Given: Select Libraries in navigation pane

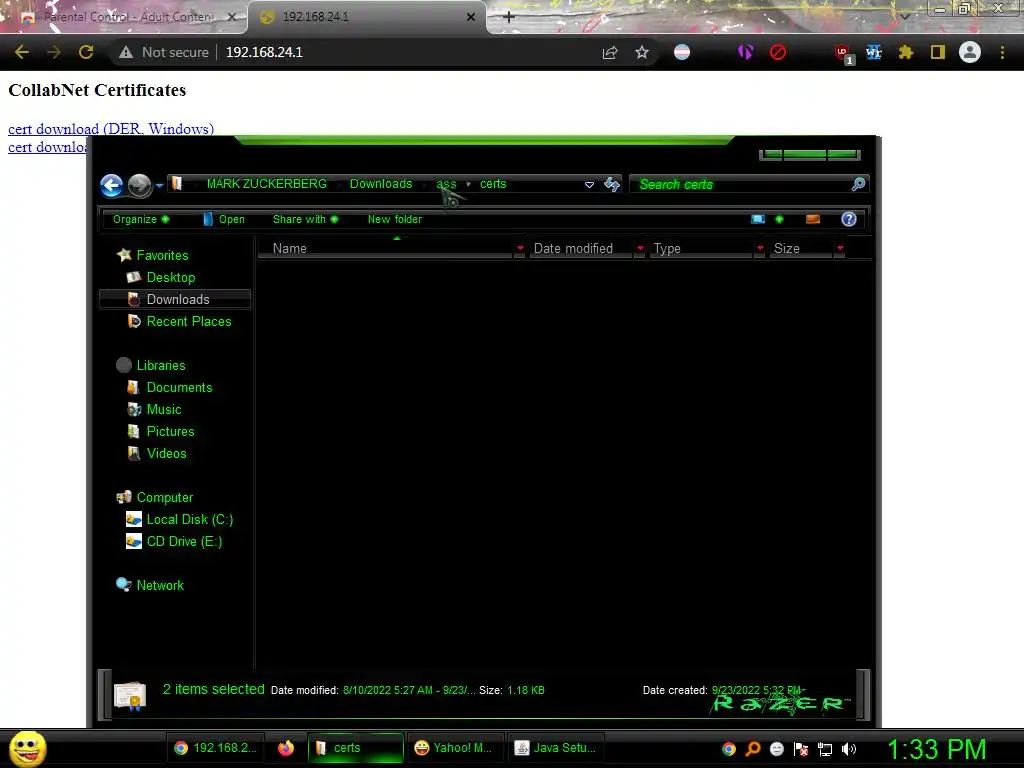Looking at the screenshot, I should pos(161,366).
